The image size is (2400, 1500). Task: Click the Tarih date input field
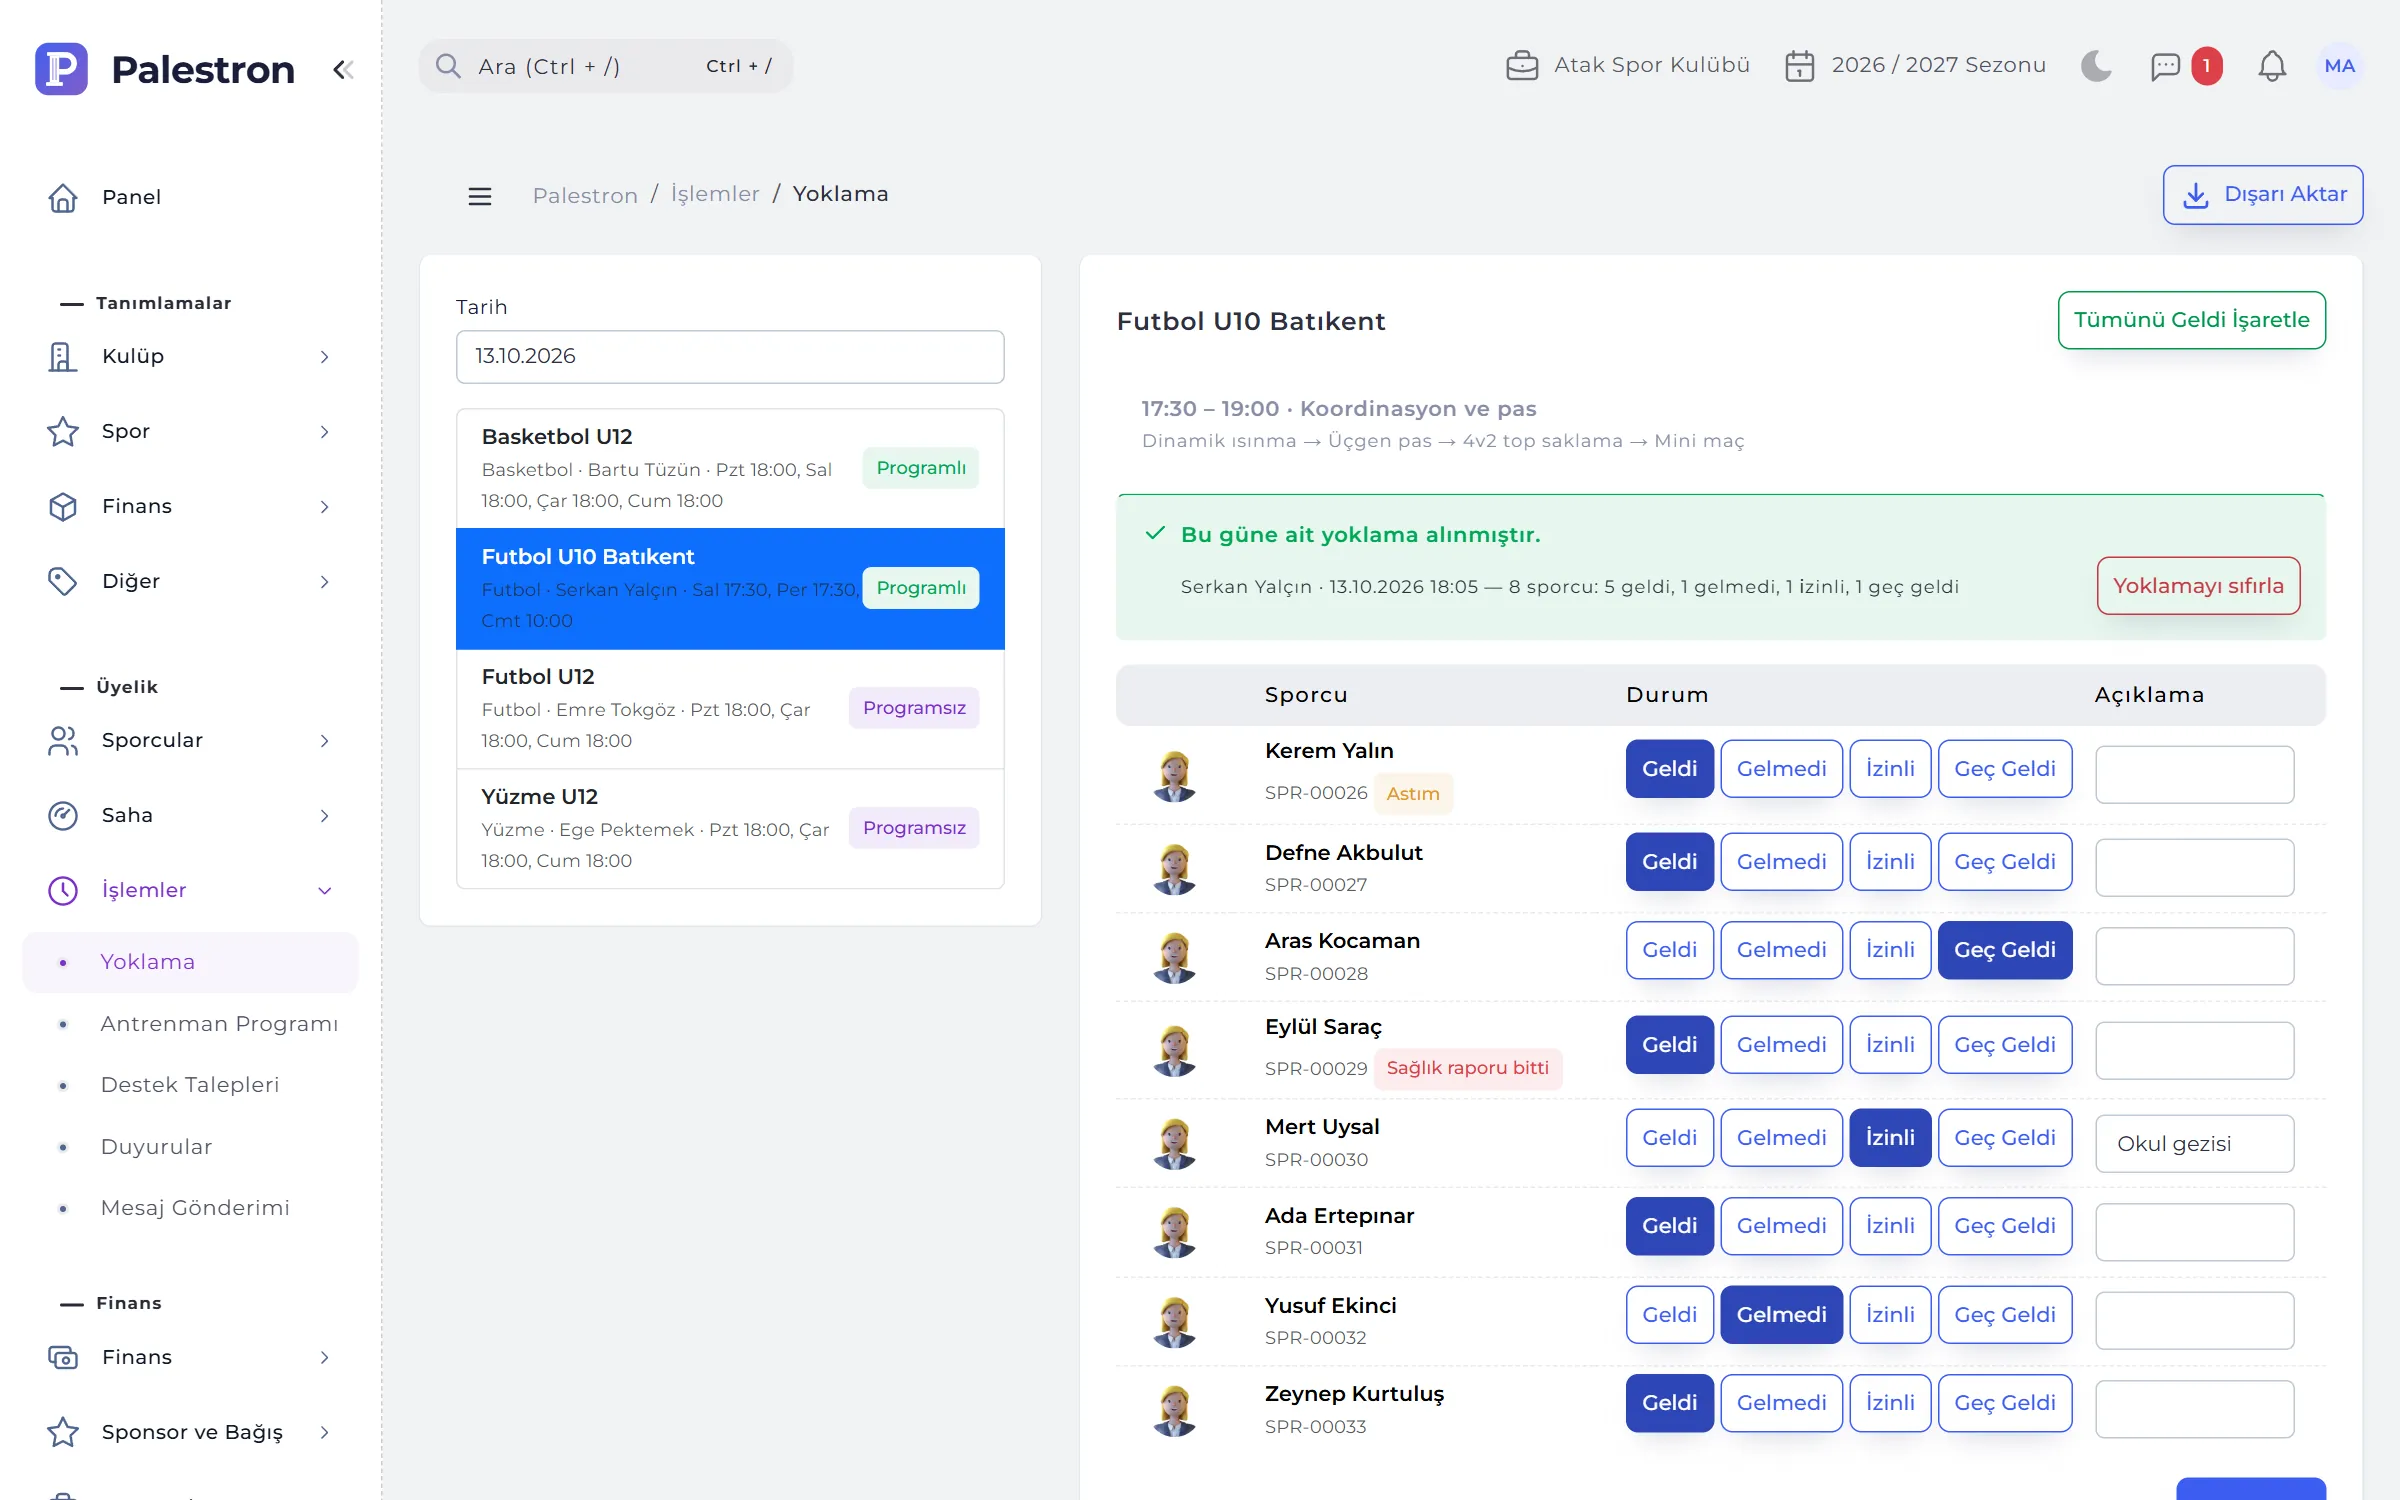730,357
